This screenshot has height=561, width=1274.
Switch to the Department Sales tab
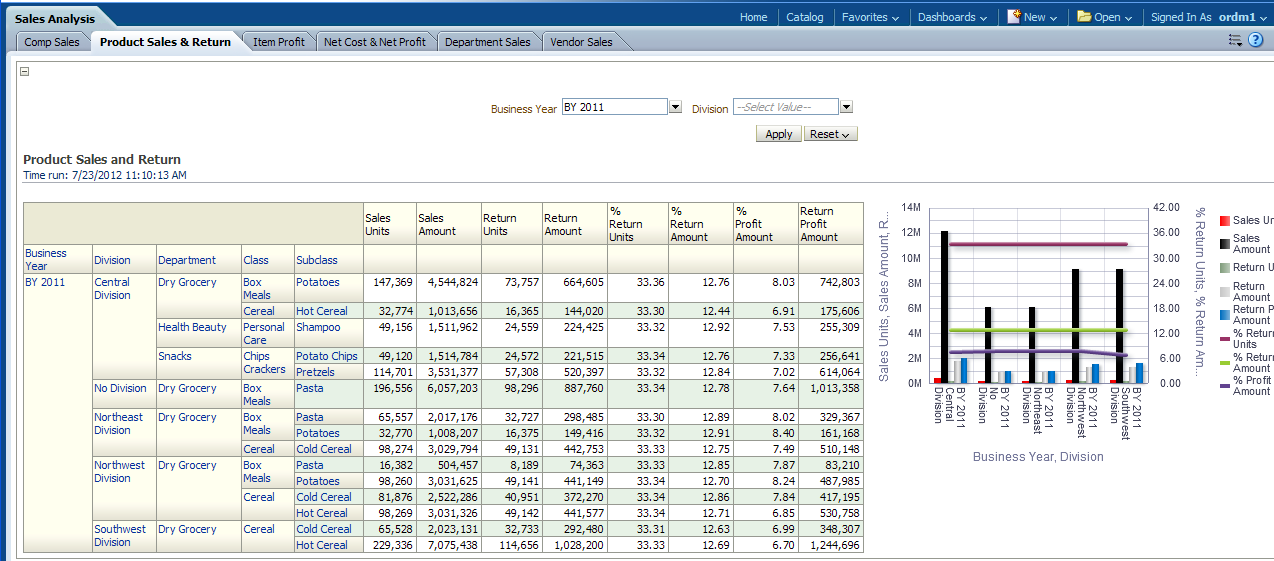point(487,42)
